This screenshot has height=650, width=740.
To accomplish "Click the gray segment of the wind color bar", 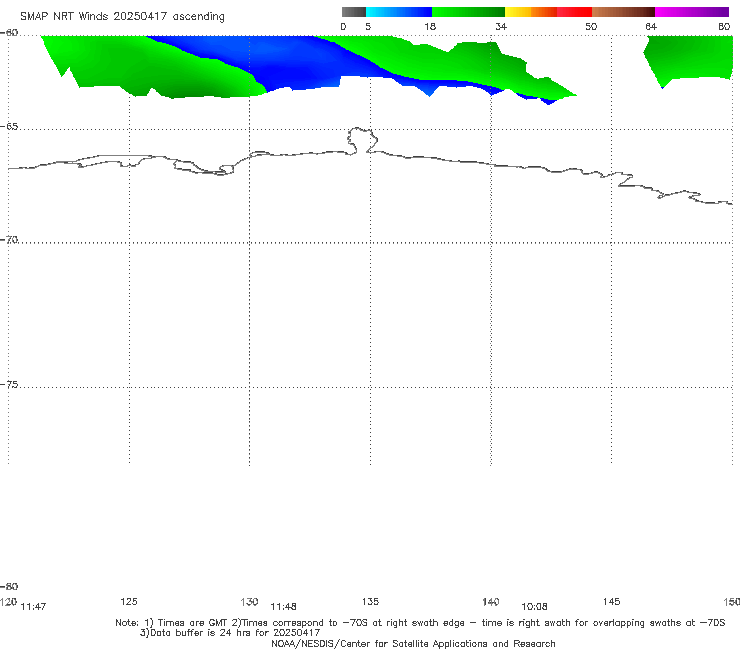I will click(x=353, y=12).
